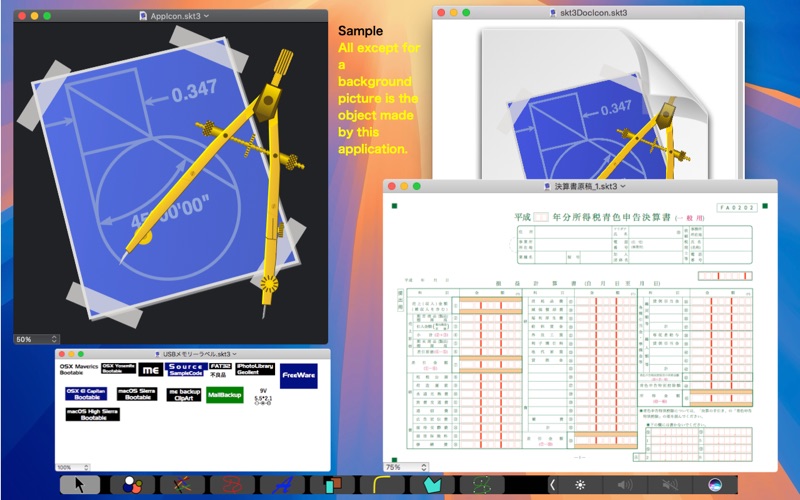Open the 75% zoom popup in 決算書原稿 window
This screenshot has height=500, width=800.
click(406, 467)
